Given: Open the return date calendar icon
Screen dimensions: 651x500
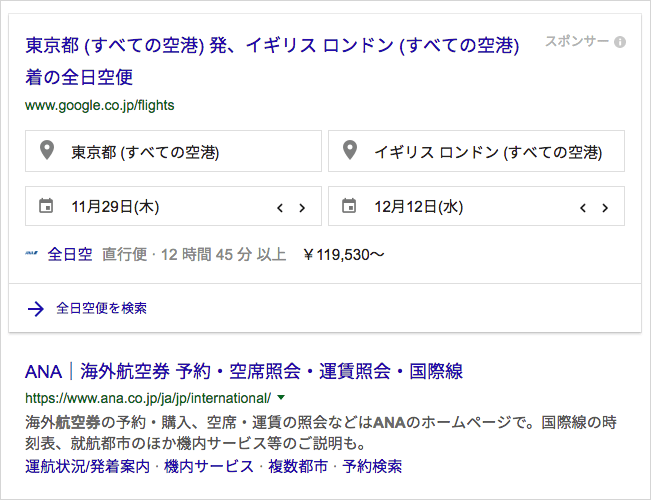Looking at the screenshot, I should pyautogui.click(x=349, y=206).
